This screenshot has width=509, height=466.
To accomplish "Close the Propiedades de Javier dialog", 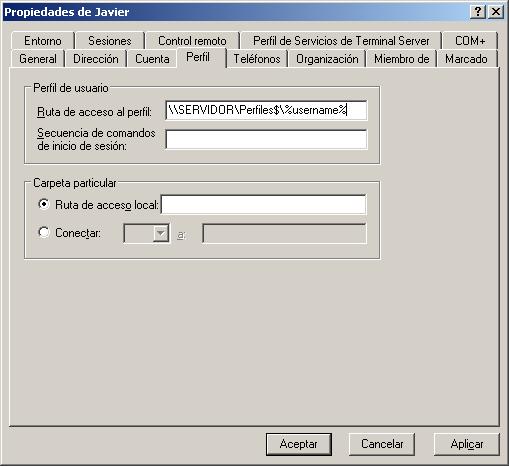I will 496,12.
